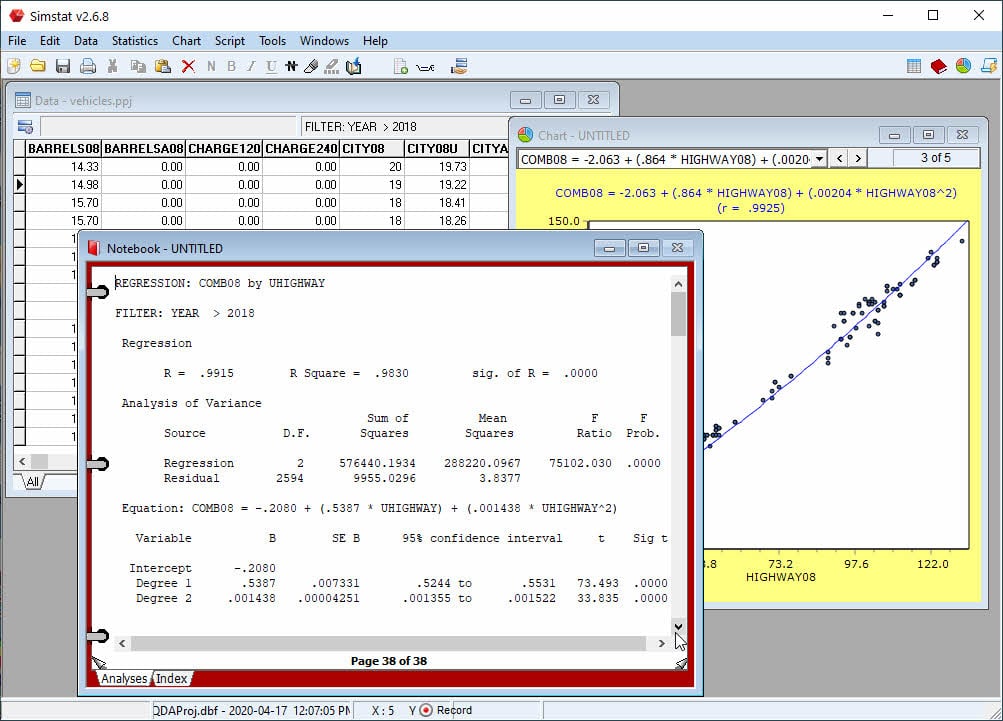Print using the Print toolbar icon

(88, 66)
